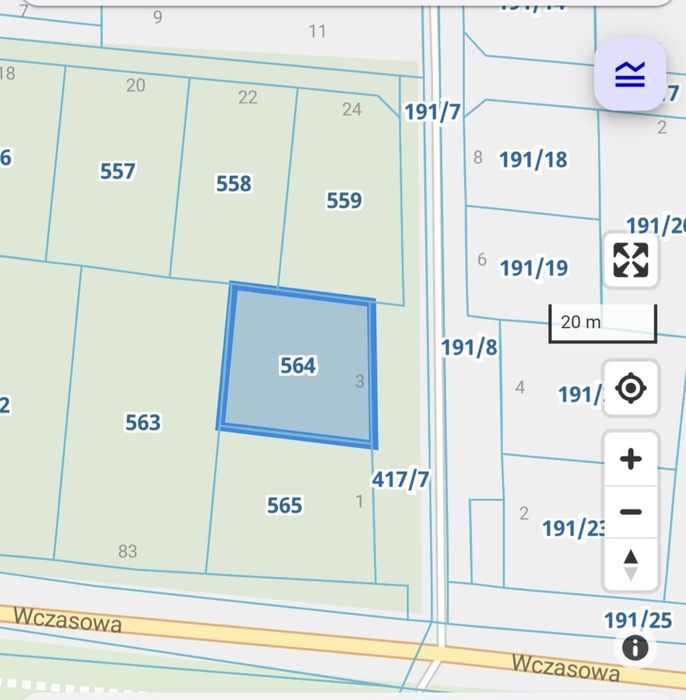Image resolution: width=686 pixels, height=700 pixels.
Task: Click house number 8 near 191/18
Action: point(478,157)
